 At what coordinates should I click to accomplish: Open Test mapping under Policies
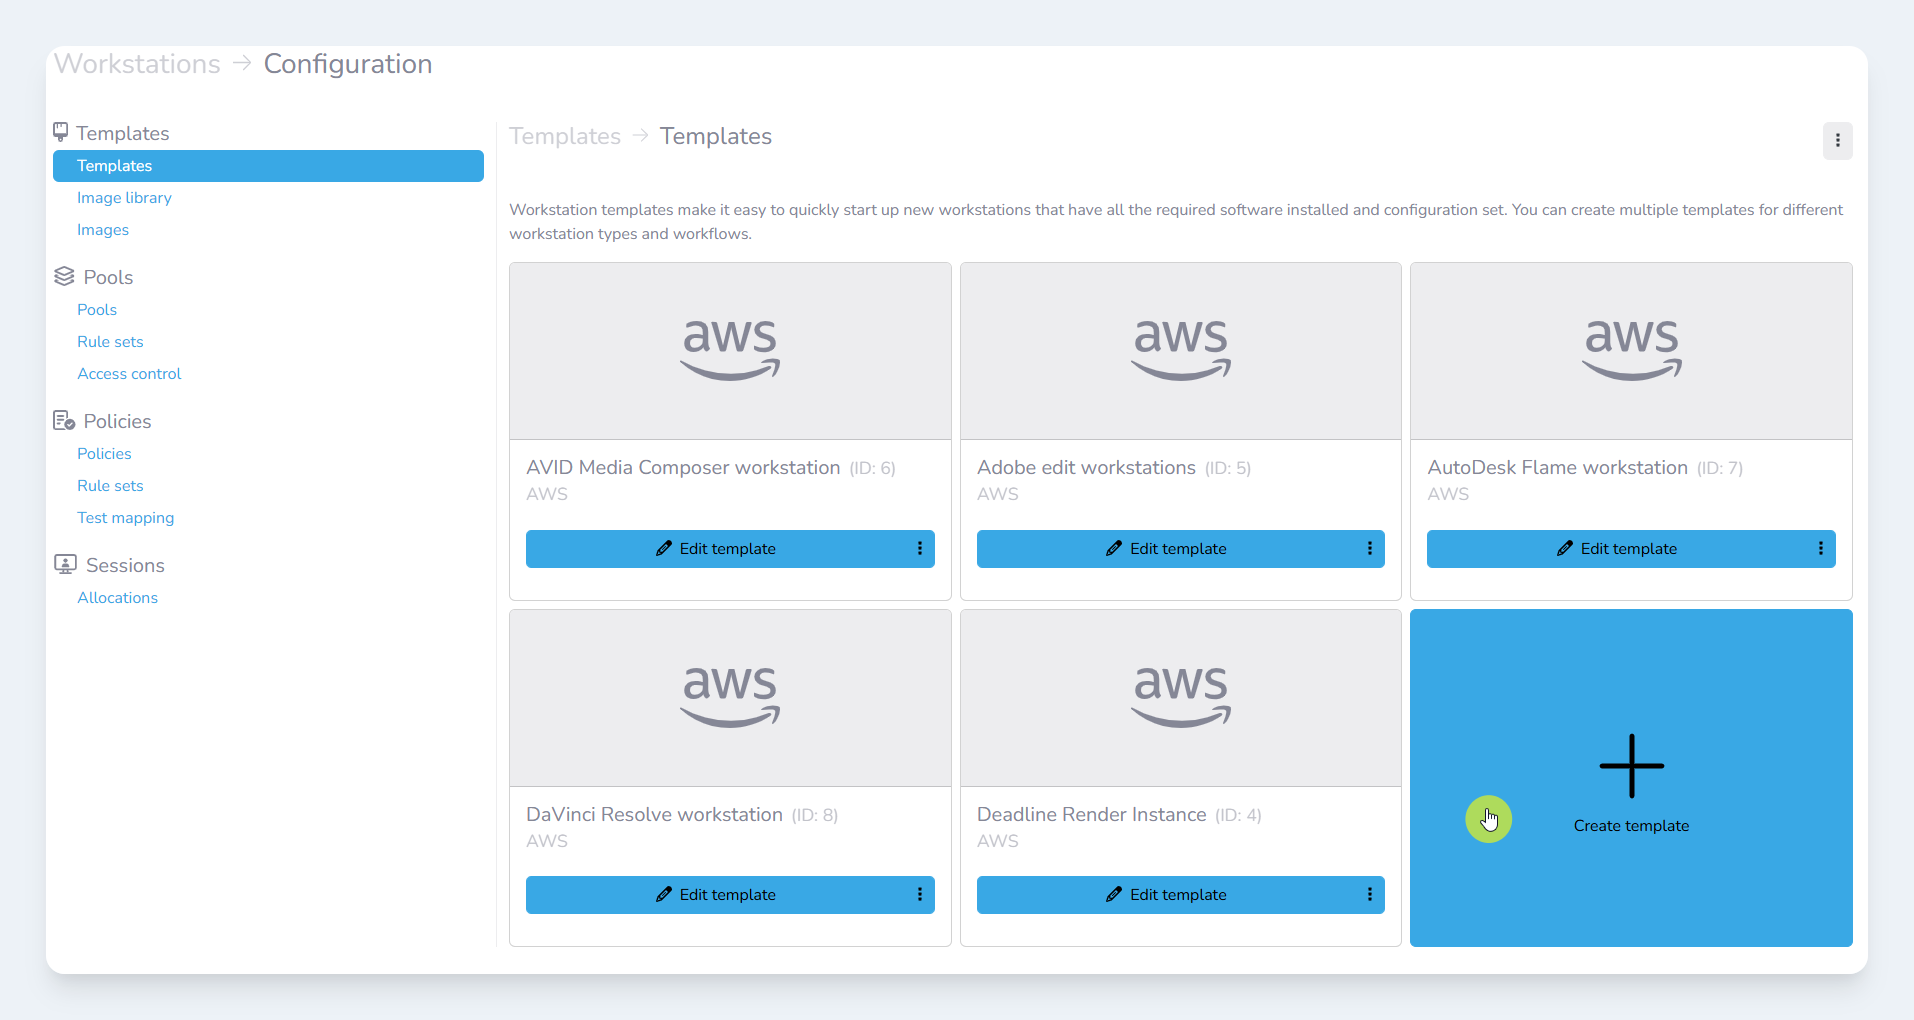click(x=125, y=518)
